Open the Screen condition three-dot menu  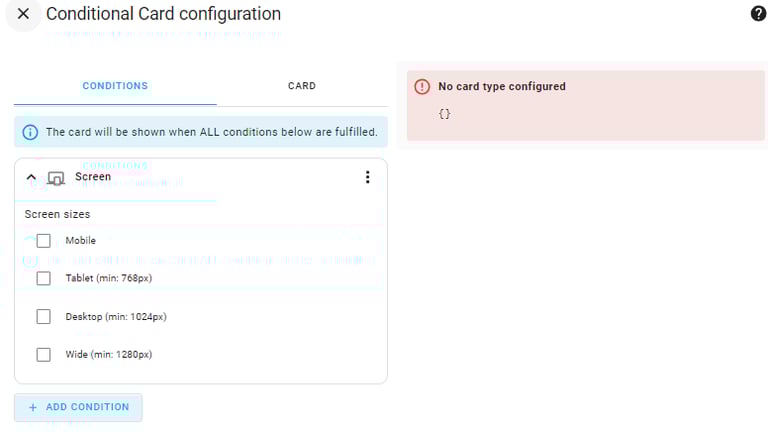(367, 177)
